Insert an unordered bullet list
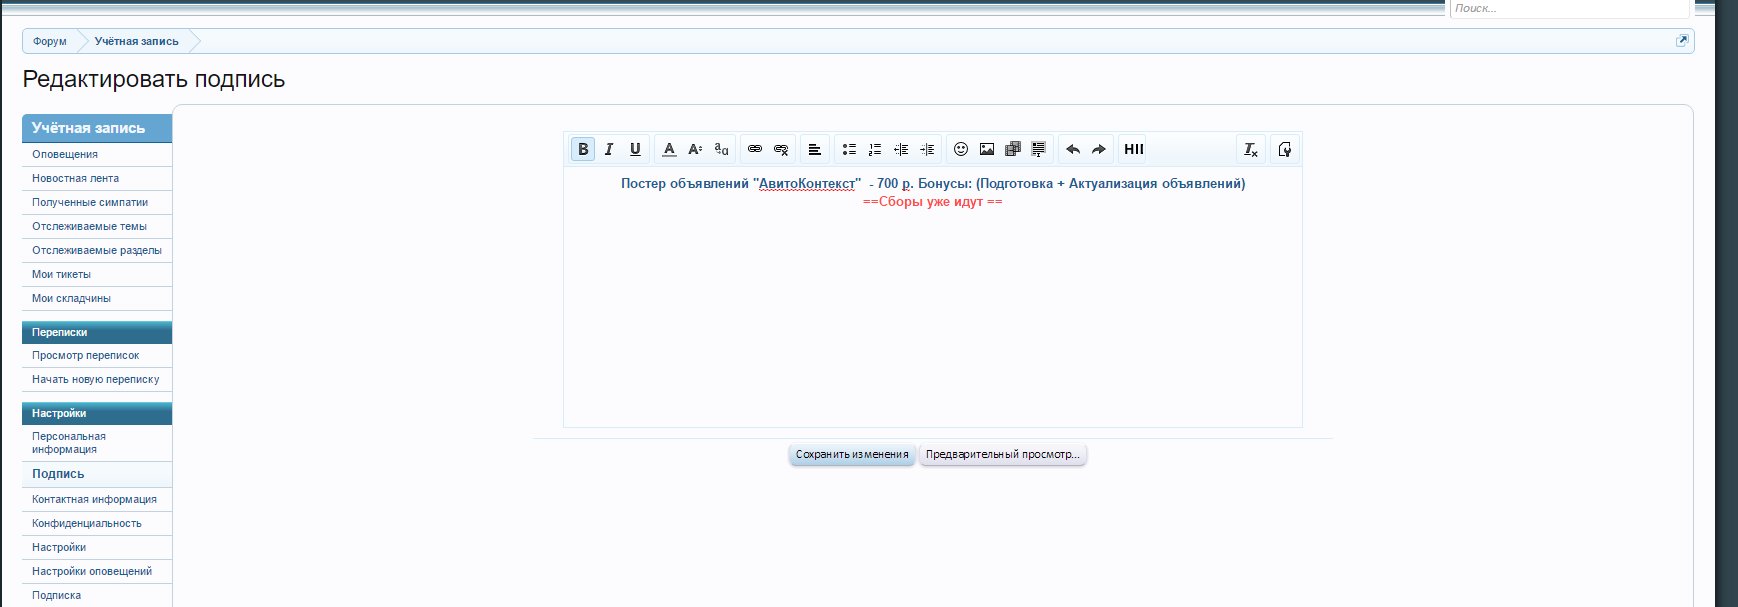 (x=849, y=149)
